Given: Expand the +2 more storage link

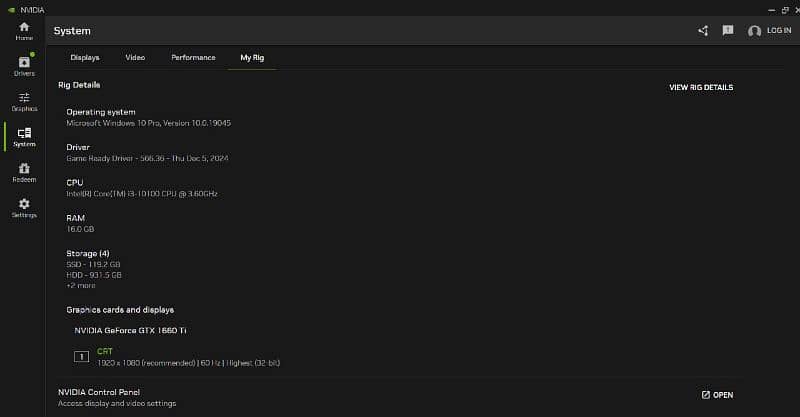Looking at the screenshot, I should (x=81, y=285).
